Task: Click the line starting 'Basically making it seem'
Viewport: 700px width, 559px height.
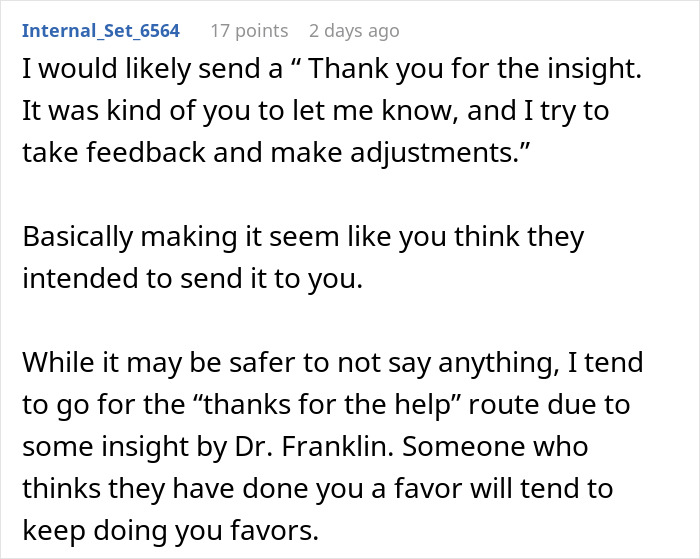Action: pos(302,237)
